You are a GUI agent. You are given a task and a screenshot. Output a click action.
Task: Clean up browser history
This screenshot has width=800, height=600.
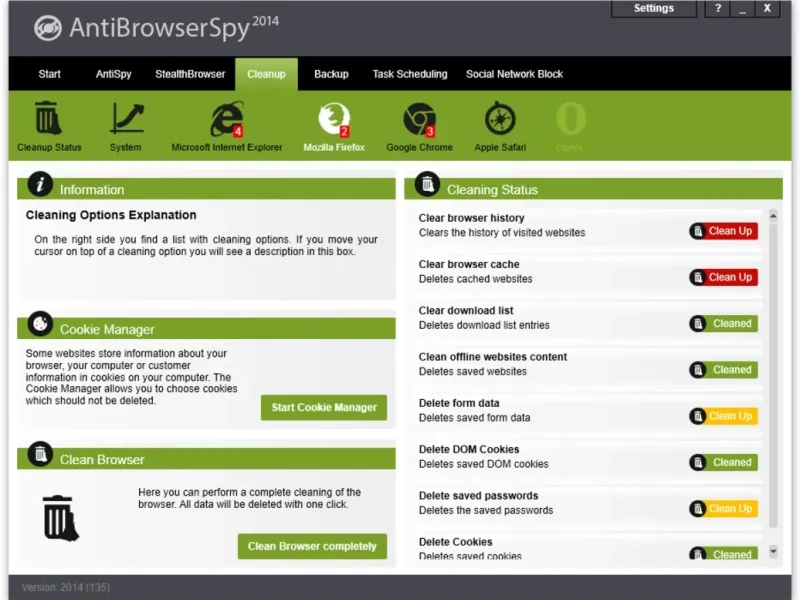click(723, 231)
